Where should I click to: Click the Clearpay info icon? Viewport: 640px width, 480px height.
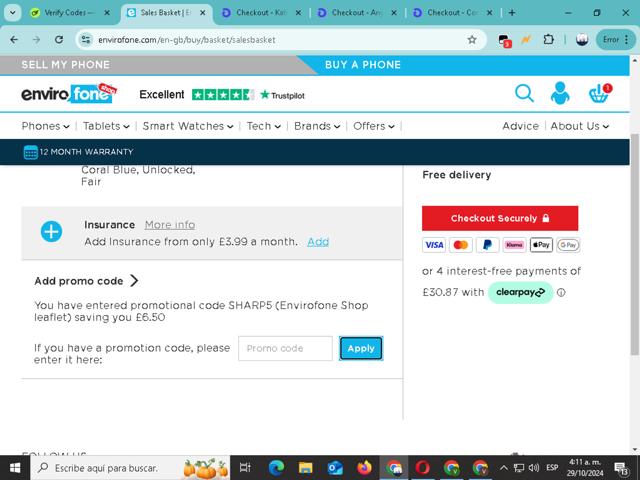click(561, 292)
